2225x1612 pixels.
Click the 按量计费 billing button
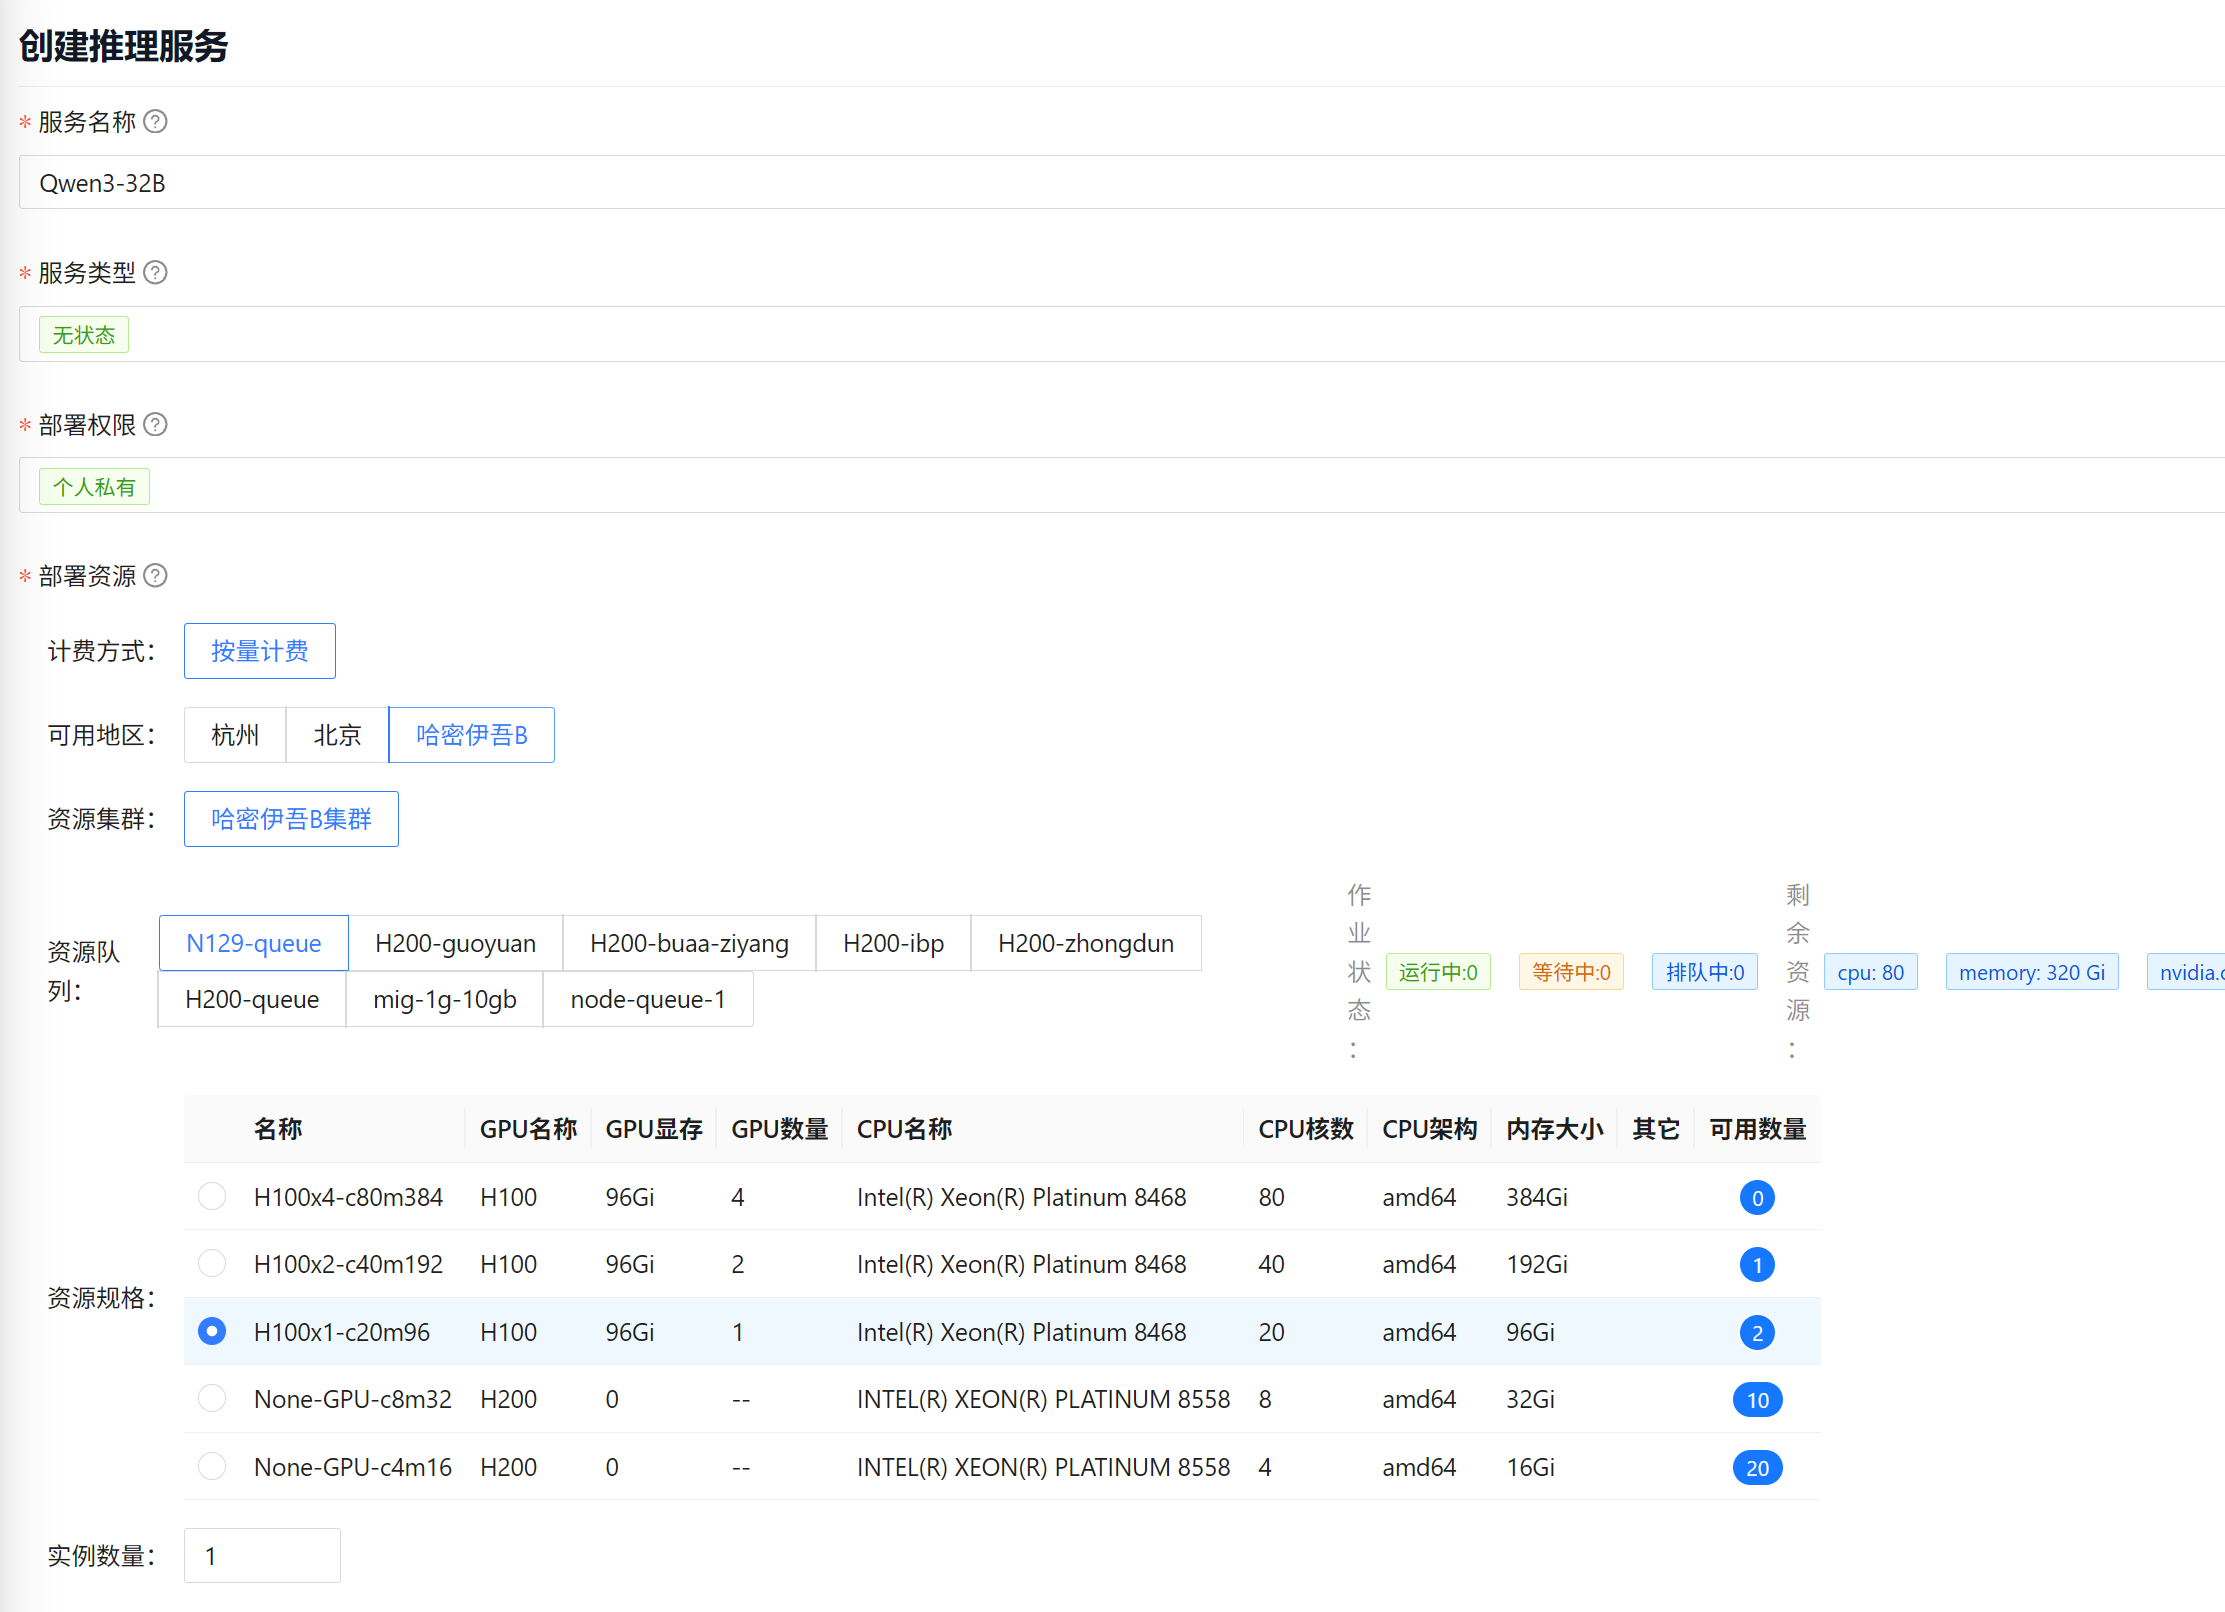[259, 651]
